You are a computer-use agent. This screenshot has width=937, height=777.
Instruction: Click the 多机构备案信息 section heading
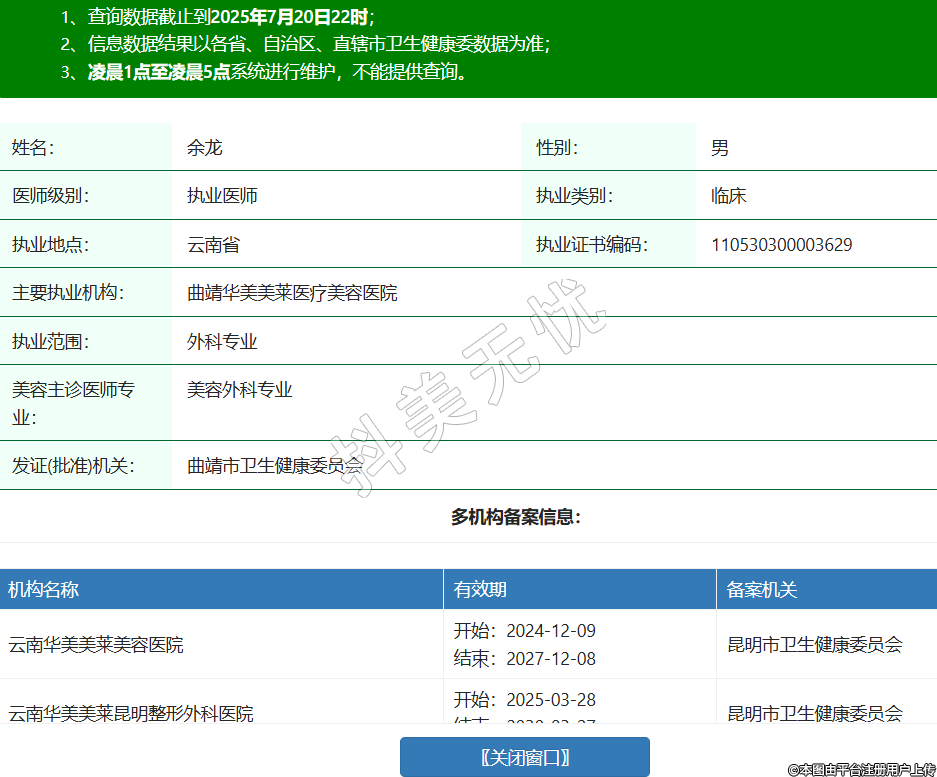[516, 517]
